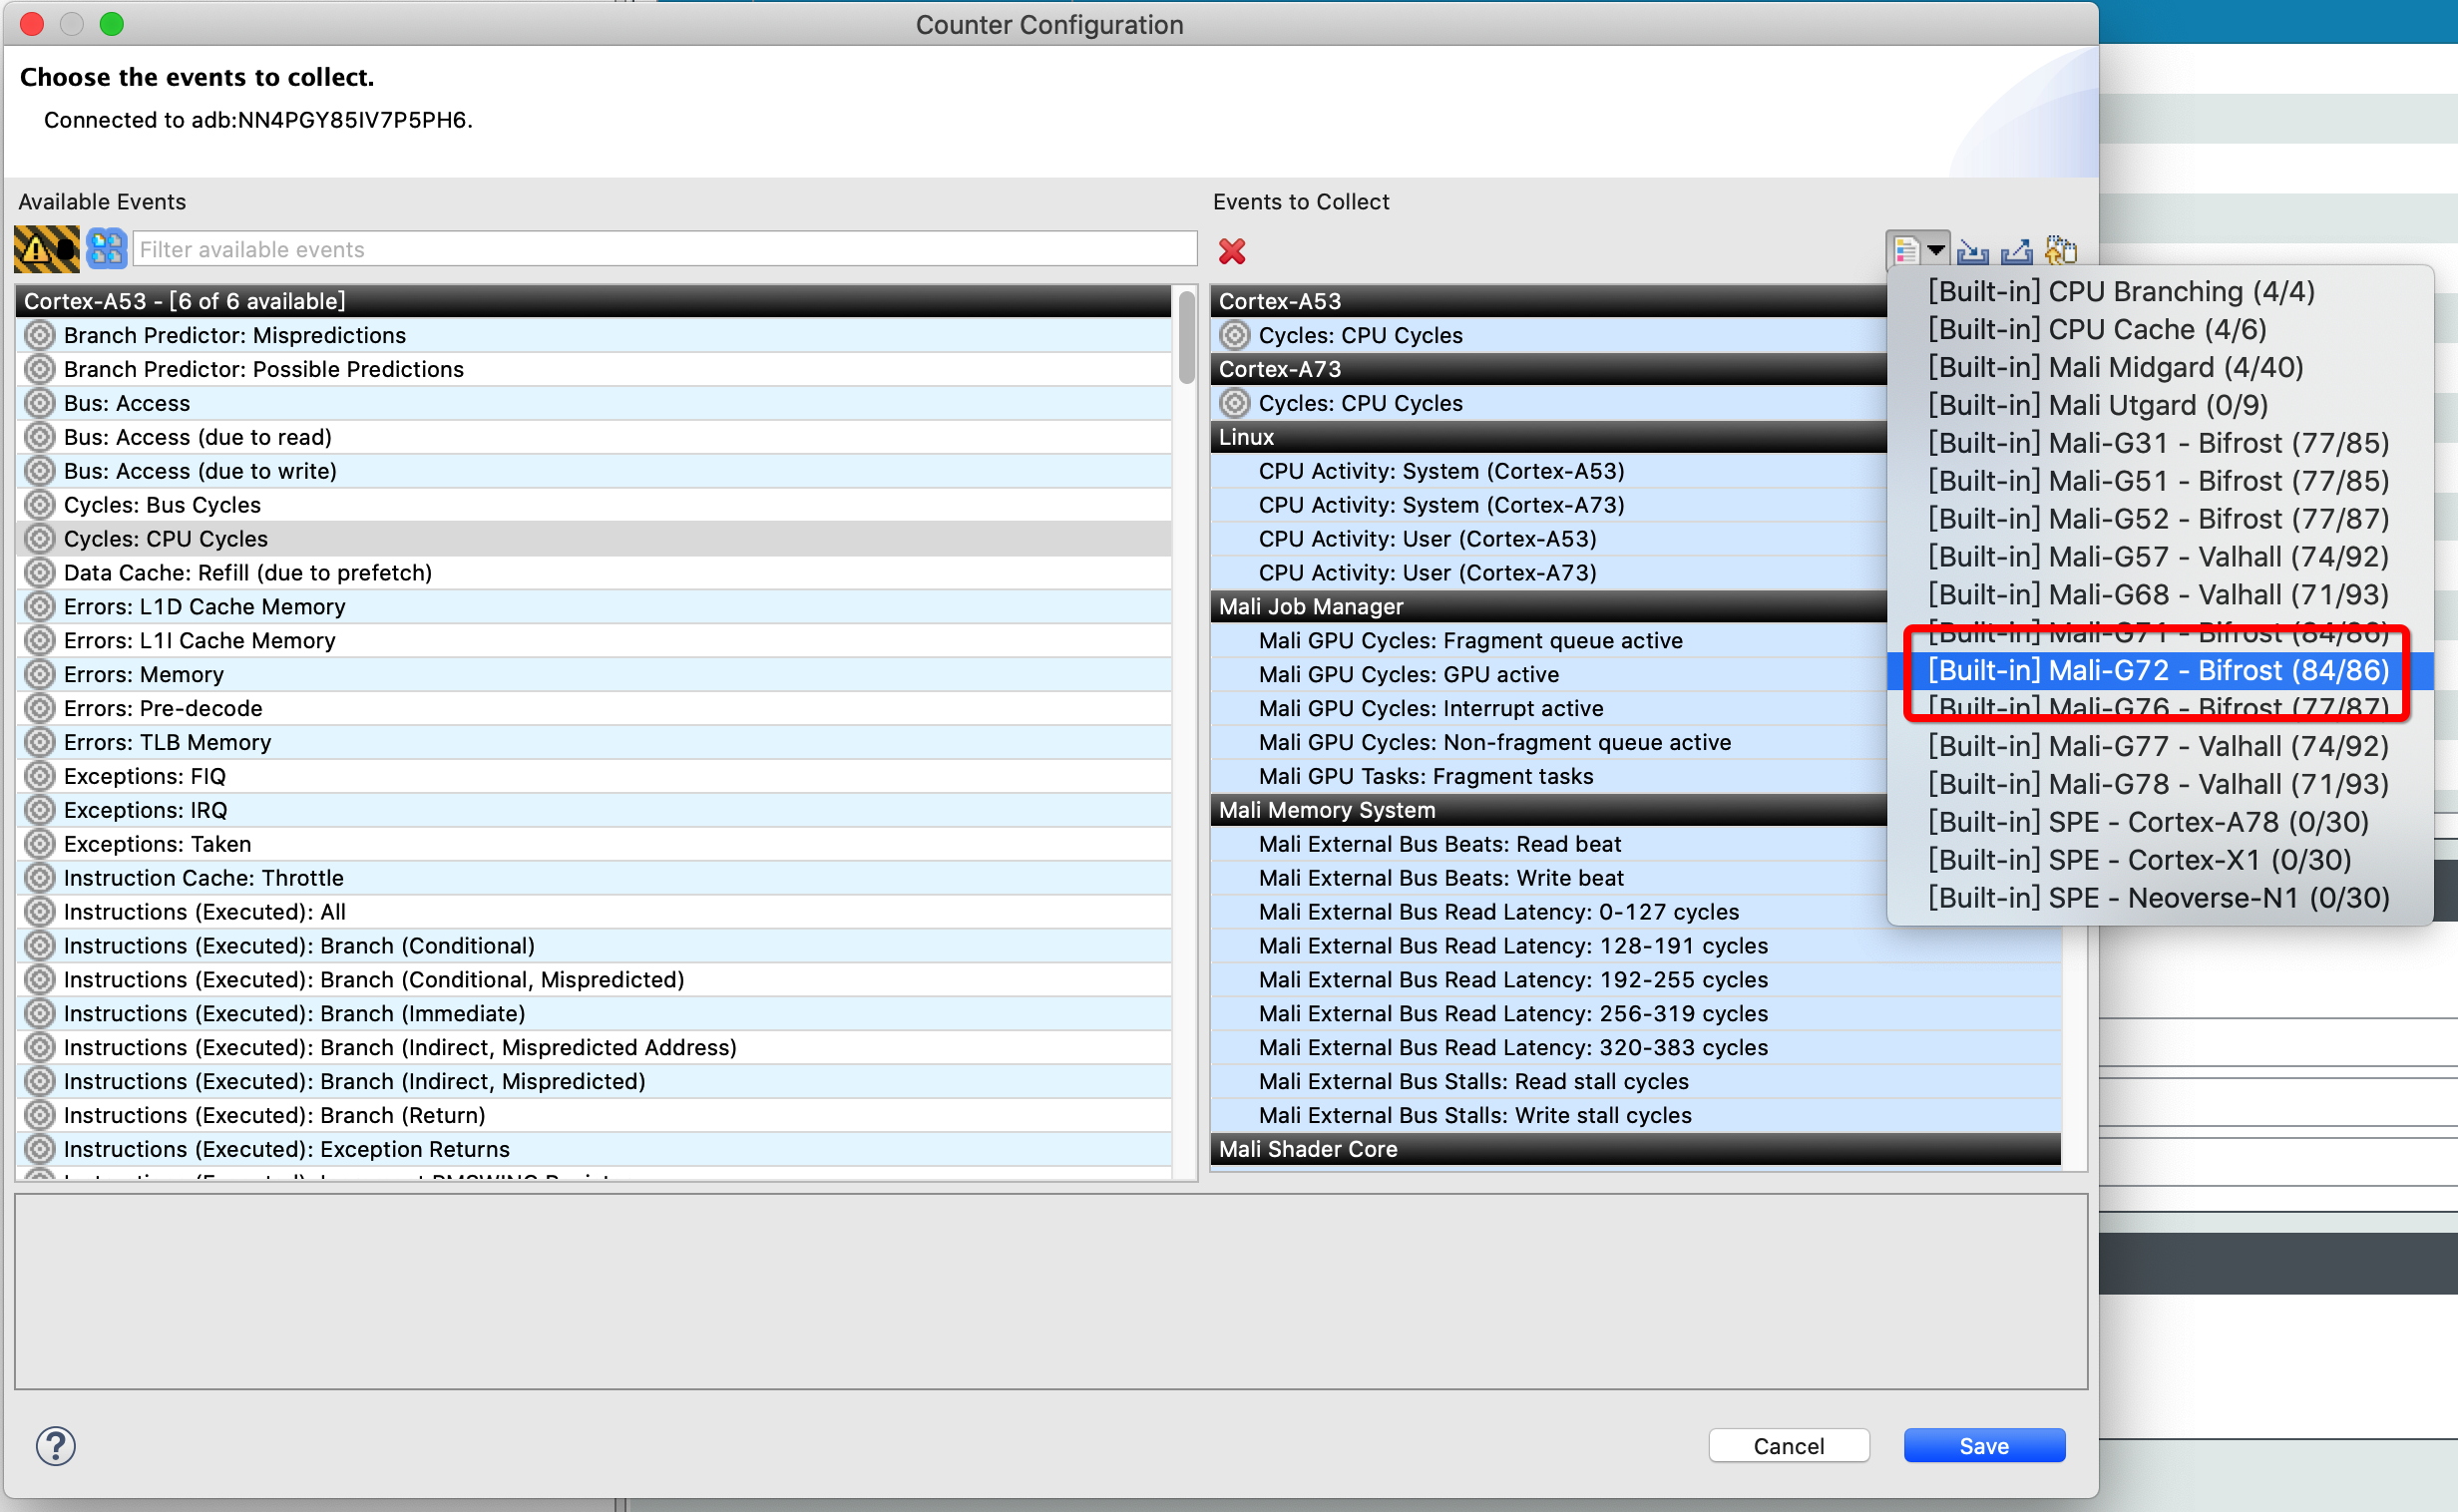Toggle sampling icon beside Bus: Access

(x=40, y=403)
